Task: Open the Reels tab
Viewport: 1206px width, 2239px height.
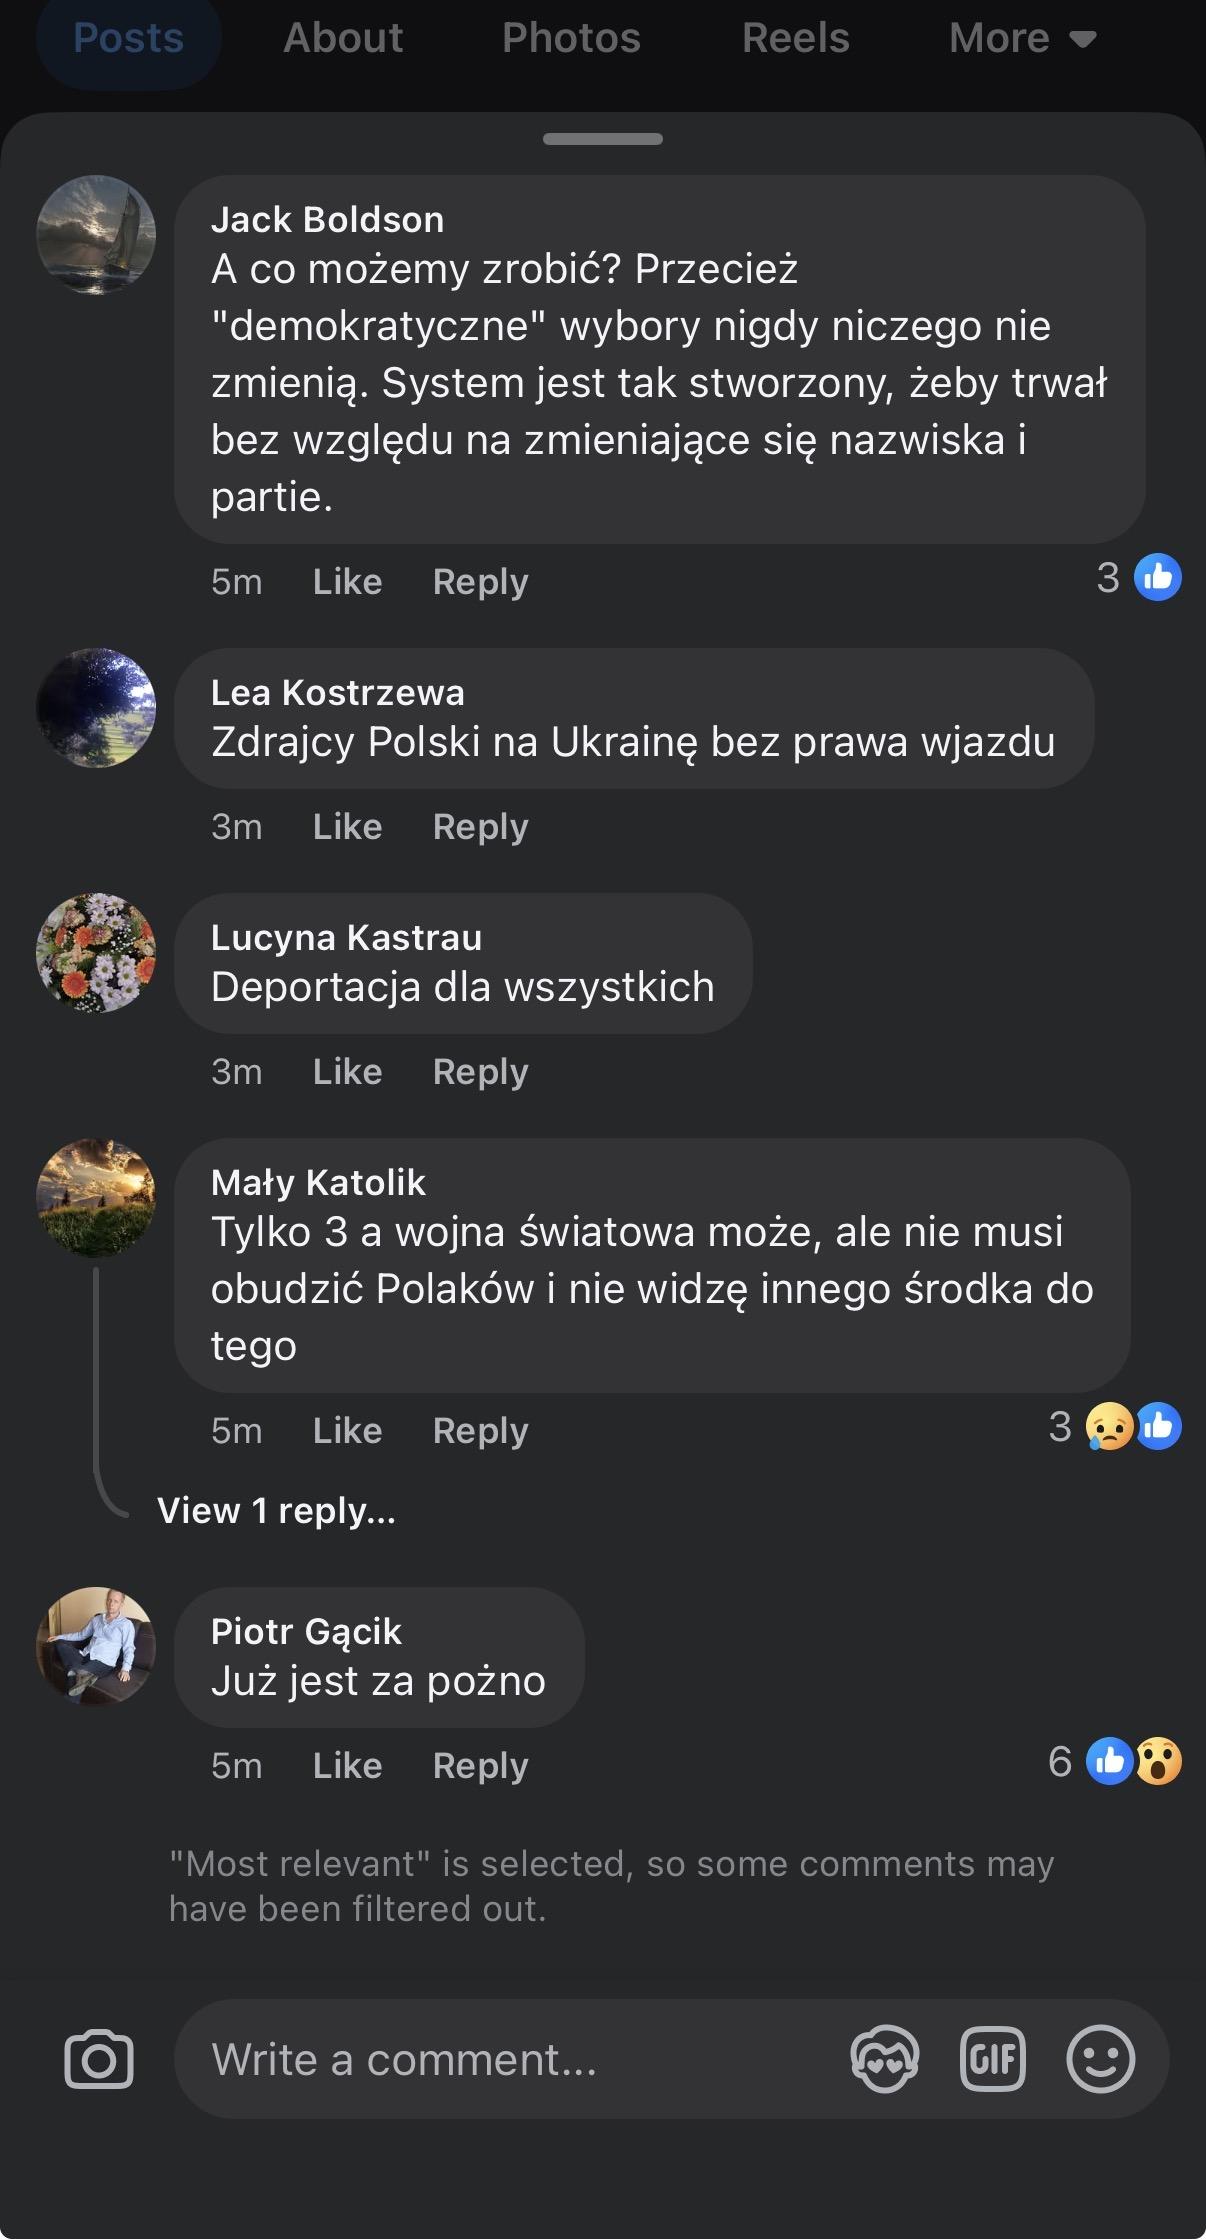Action: coord(795,39)
